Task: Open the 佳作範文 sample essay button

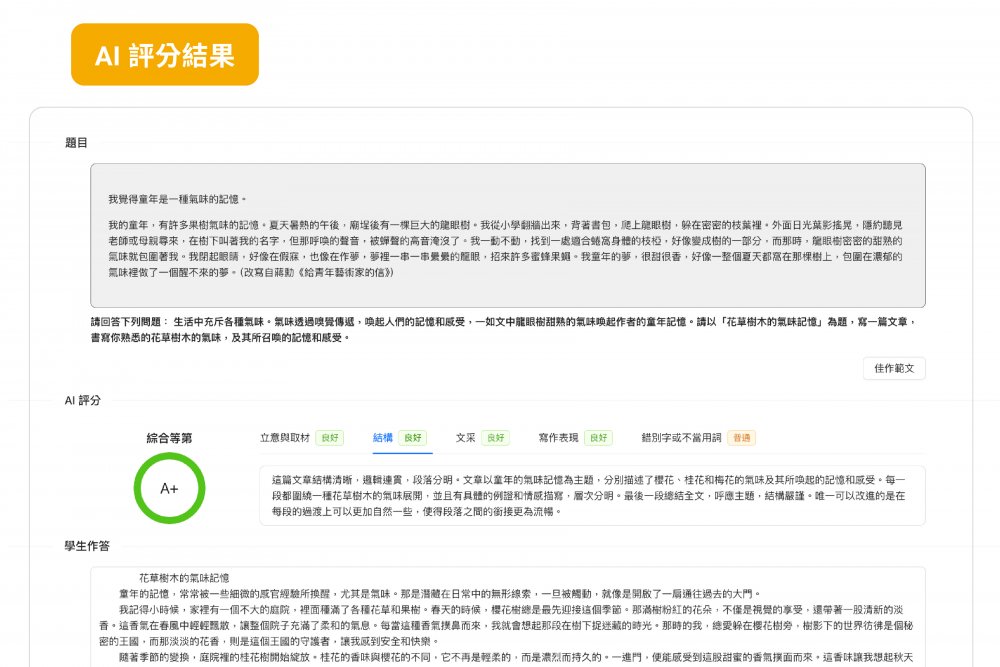Action: tap(894, 368)
